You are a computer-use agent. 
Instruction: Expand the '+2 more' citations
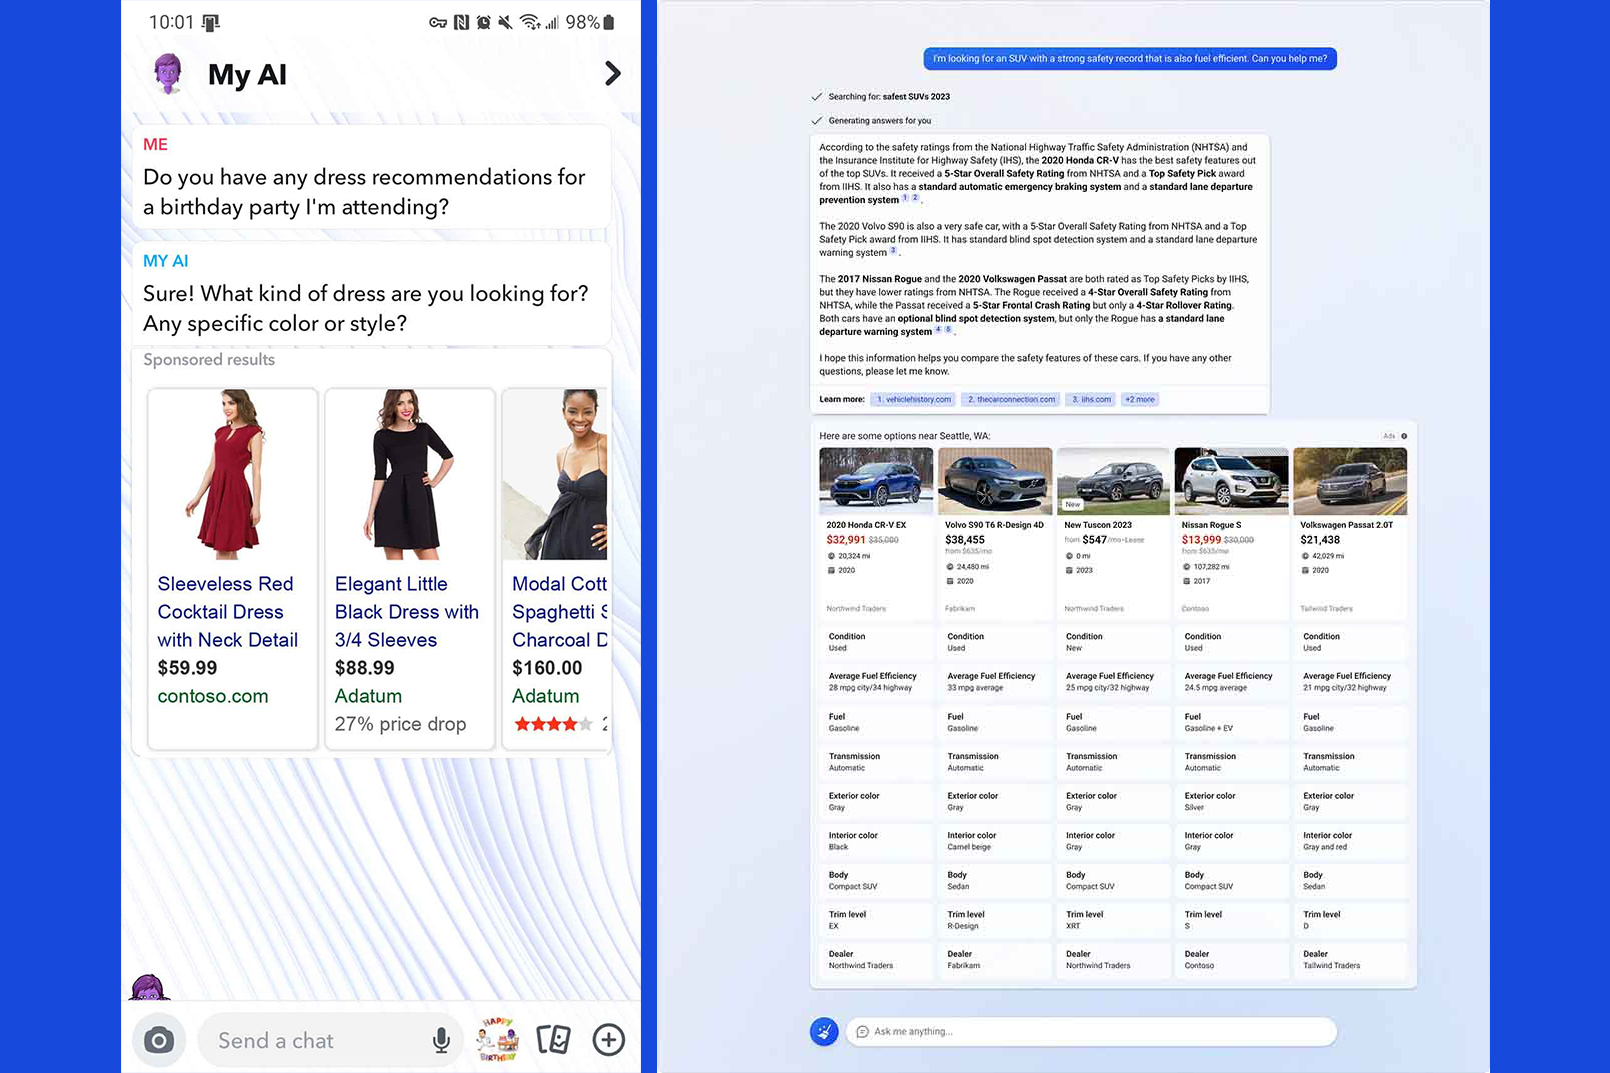1140,399
